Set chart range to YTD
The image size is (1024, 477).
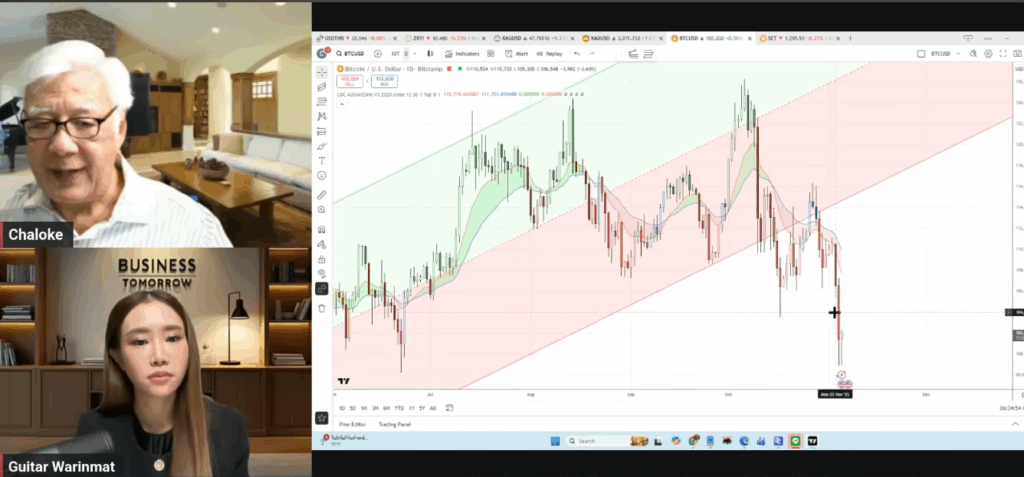tap(399, 408)
